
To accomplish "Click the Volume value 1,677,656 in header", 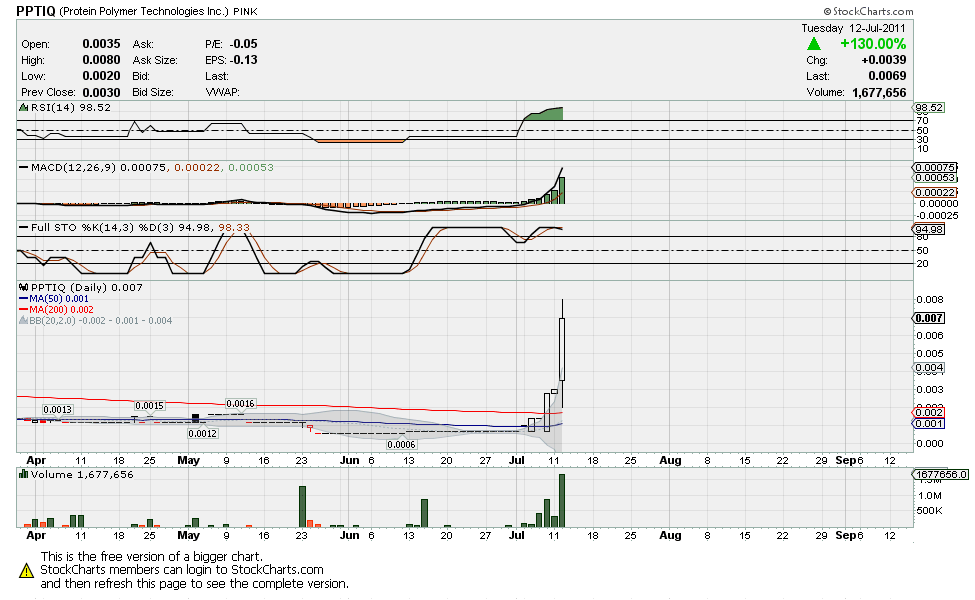I will click(879, 93).
